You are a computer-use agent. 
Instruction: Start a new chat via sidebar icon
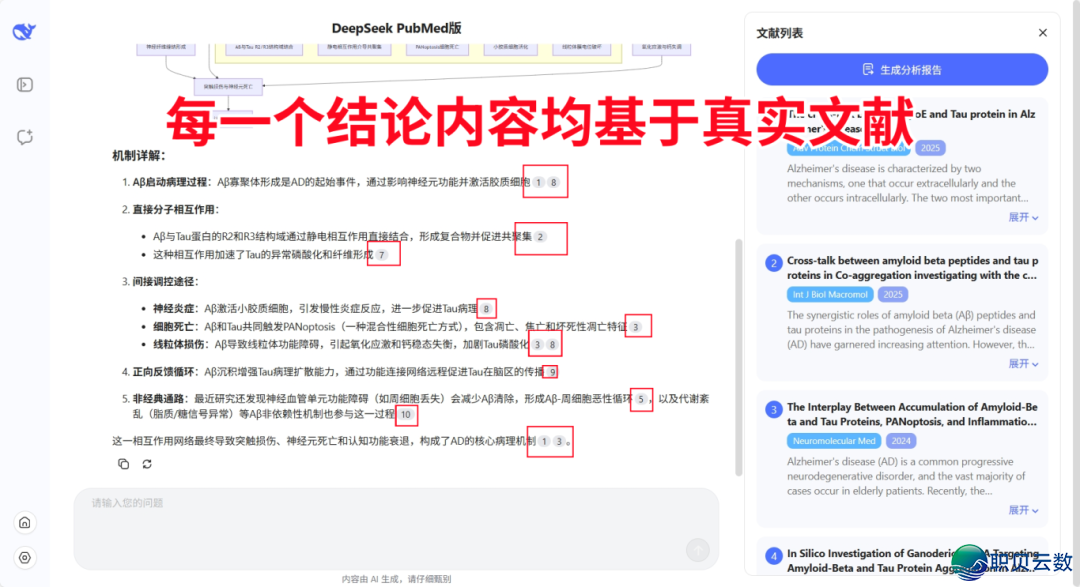pyautogui.click(x=24, y=137)
